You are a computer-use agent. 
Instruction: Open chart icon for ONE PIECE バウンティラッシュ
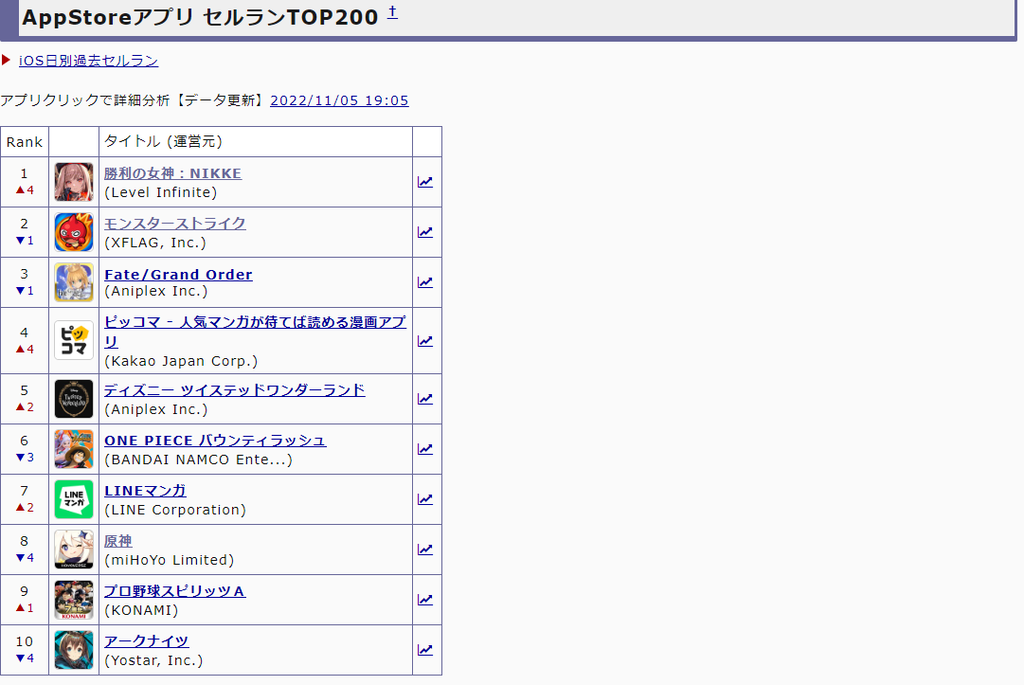click(425, 449)
